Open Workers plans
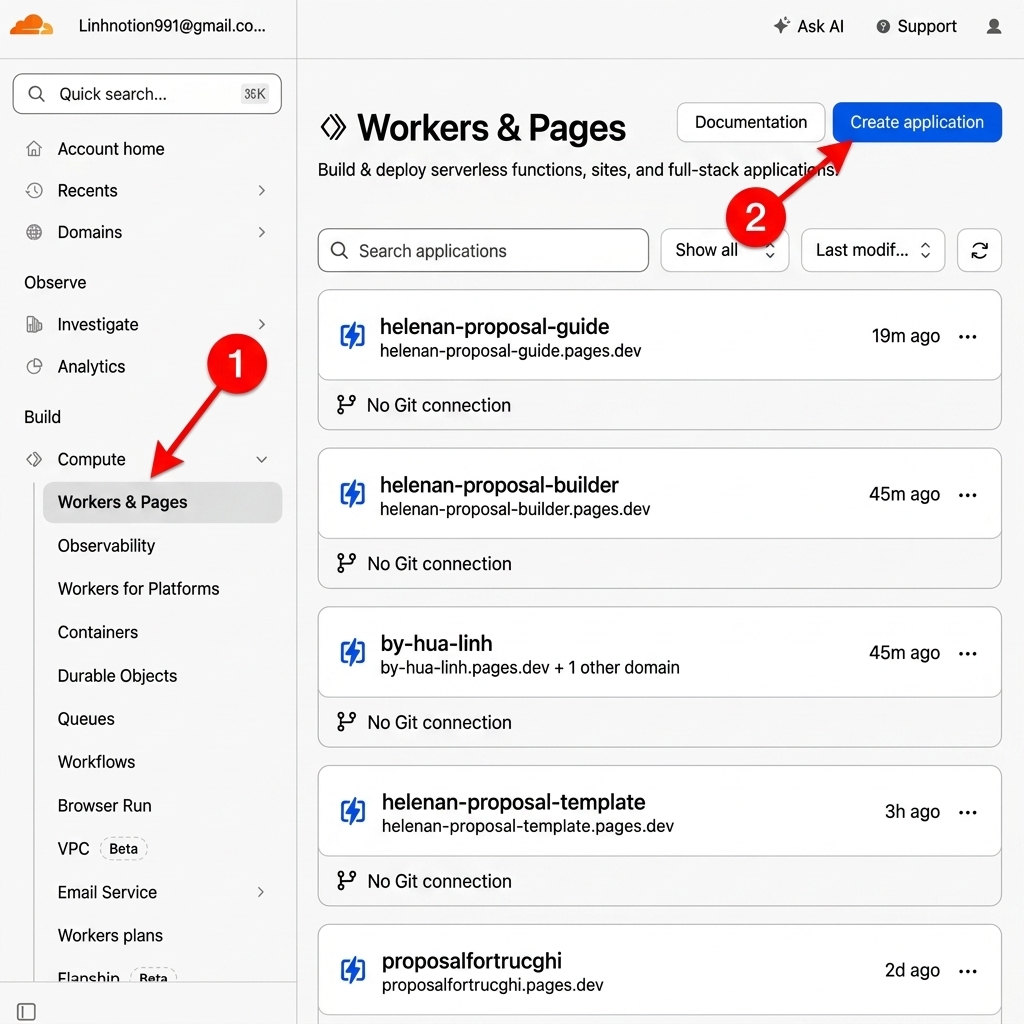The height and width of the screenshot is (1024, 1024). [x=110, y=935]
